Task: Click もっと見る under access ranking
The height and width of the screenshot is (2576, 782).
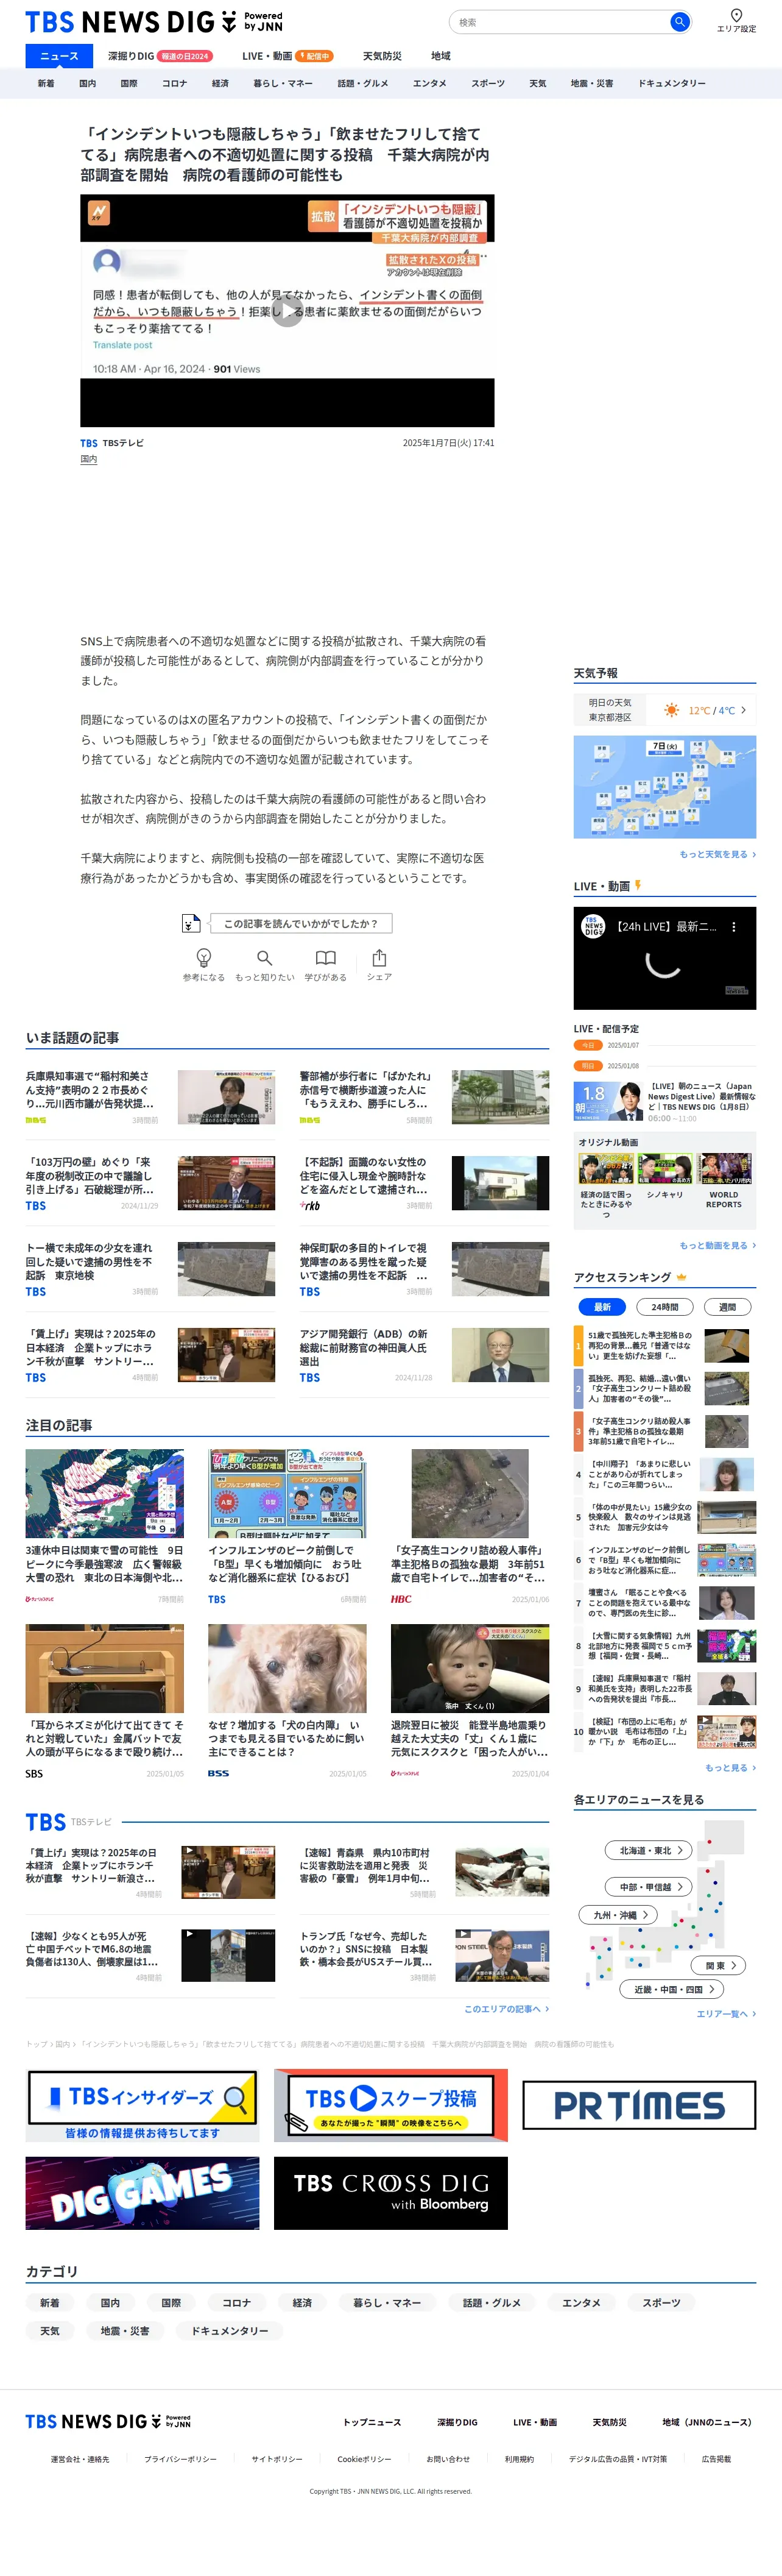Action: tap(730, 1767)
